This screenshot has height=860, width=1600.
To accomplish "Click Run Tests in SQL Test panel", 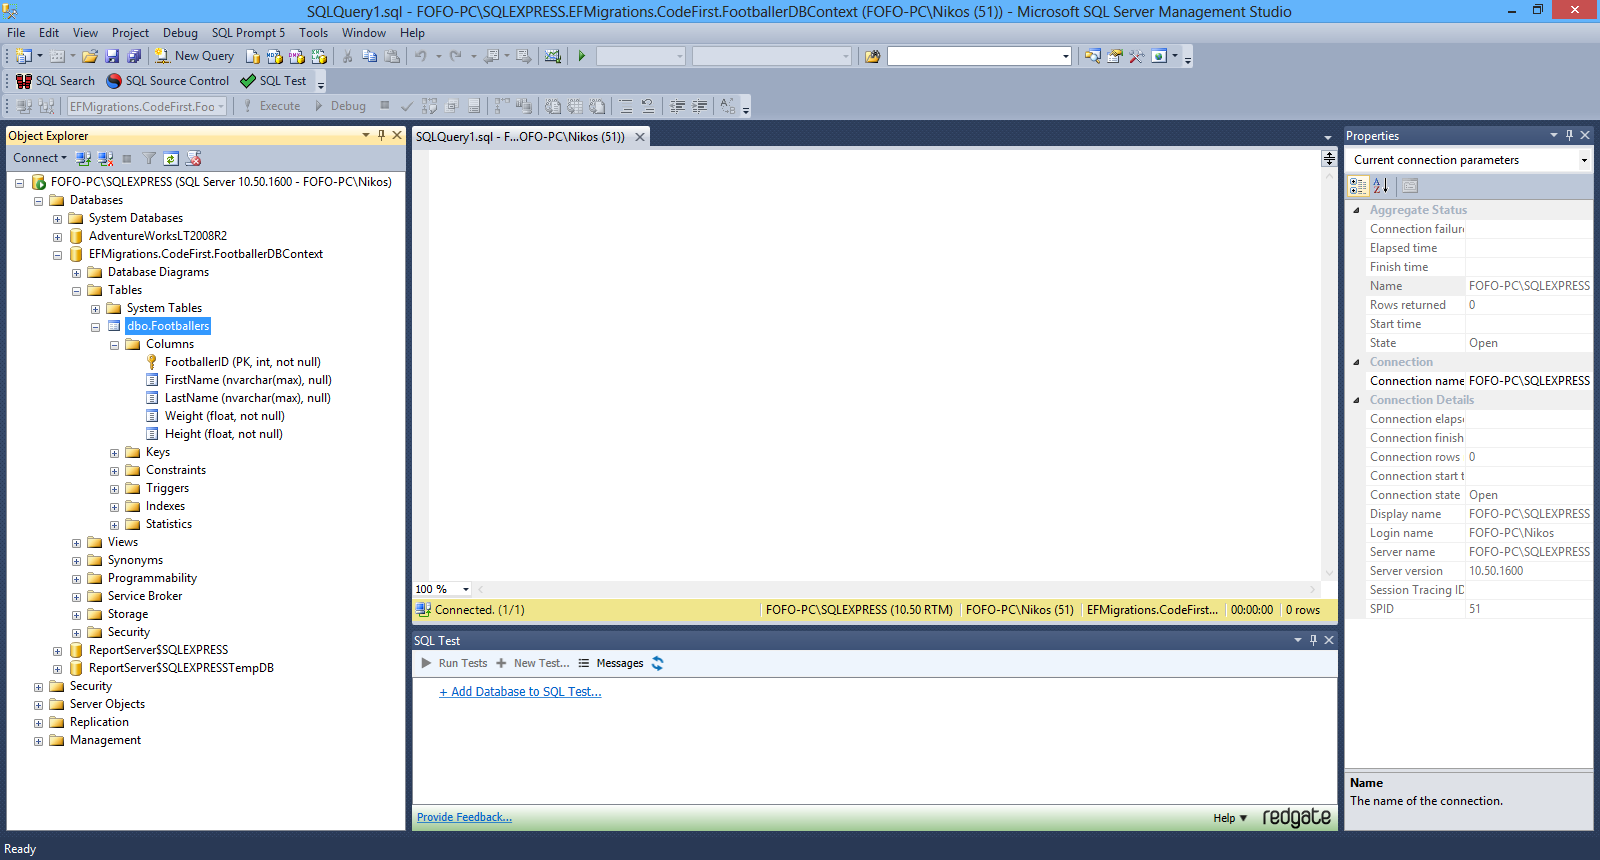I will coord(454,663).
